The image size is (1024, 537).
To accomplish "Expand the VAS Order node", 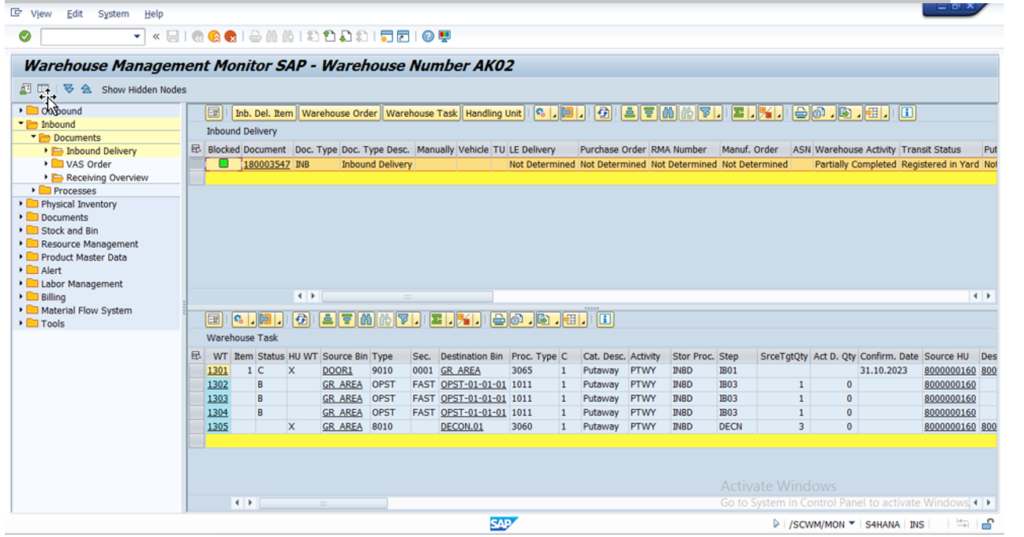I will pyautogui.click(x=46, y=163).
